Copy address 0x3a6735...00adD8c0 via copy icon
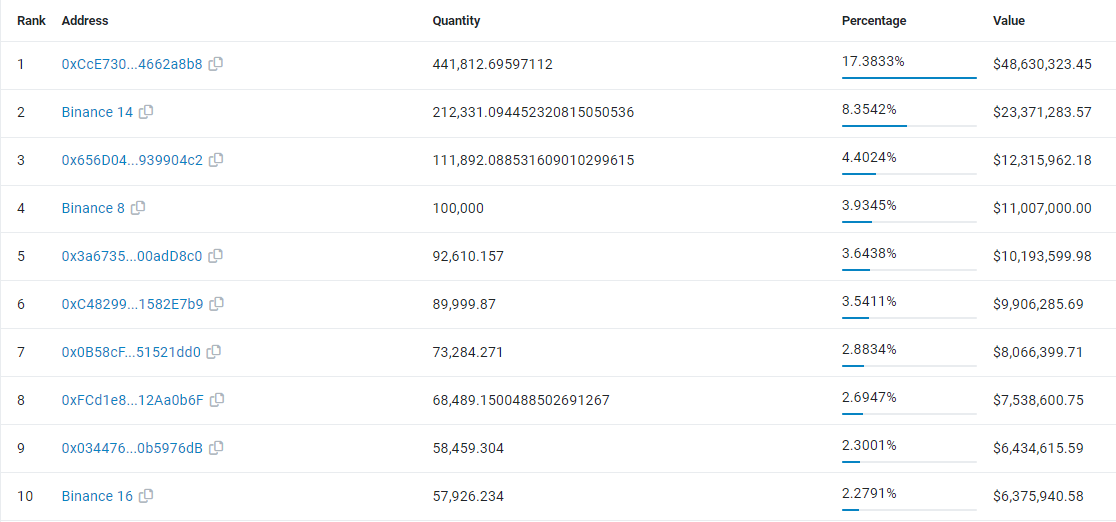 pyautogui.click(x=216, y=255)
